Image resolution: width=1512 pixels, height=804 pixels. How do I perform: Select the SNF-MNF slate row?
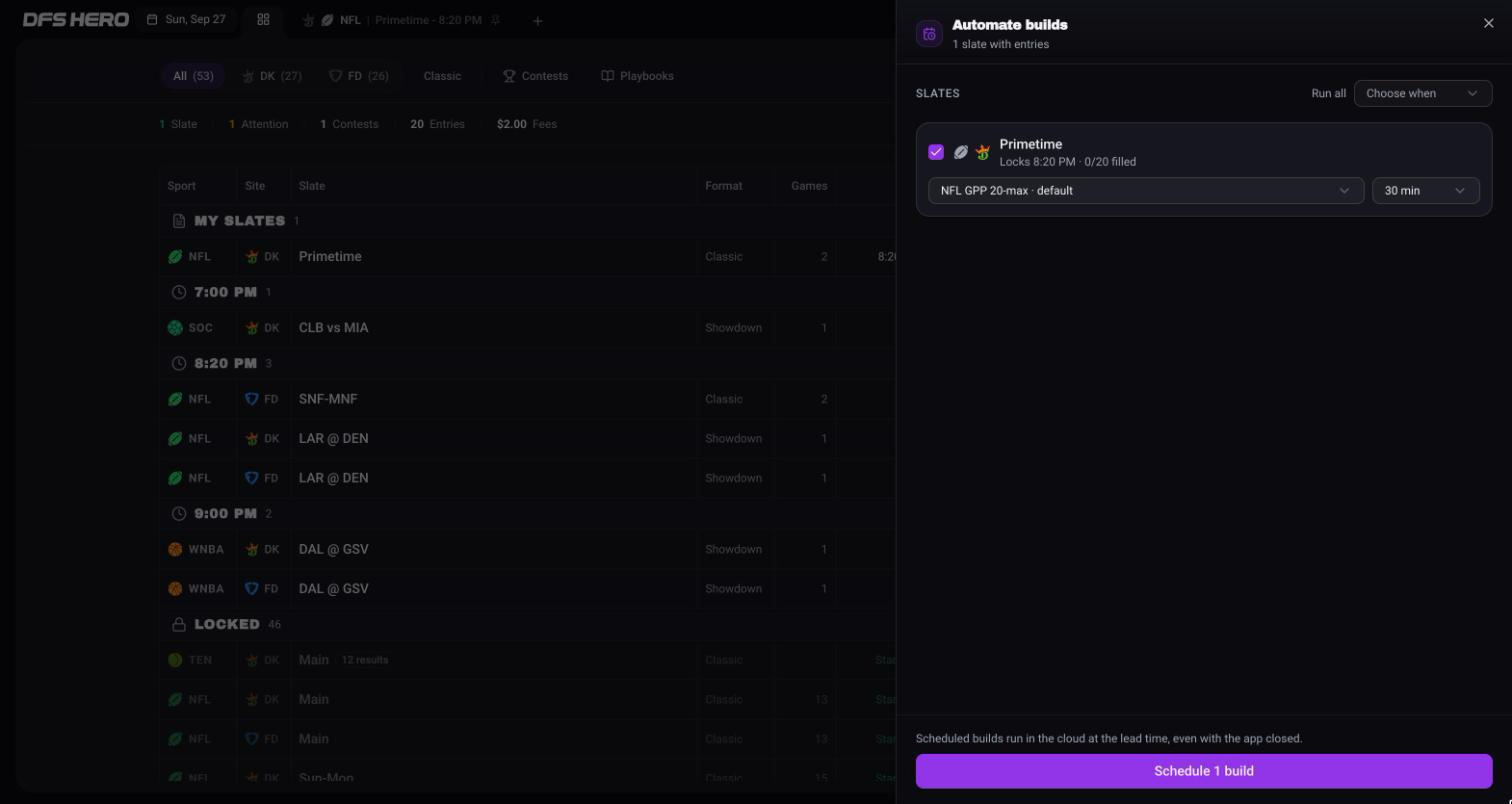pos(528,399)
